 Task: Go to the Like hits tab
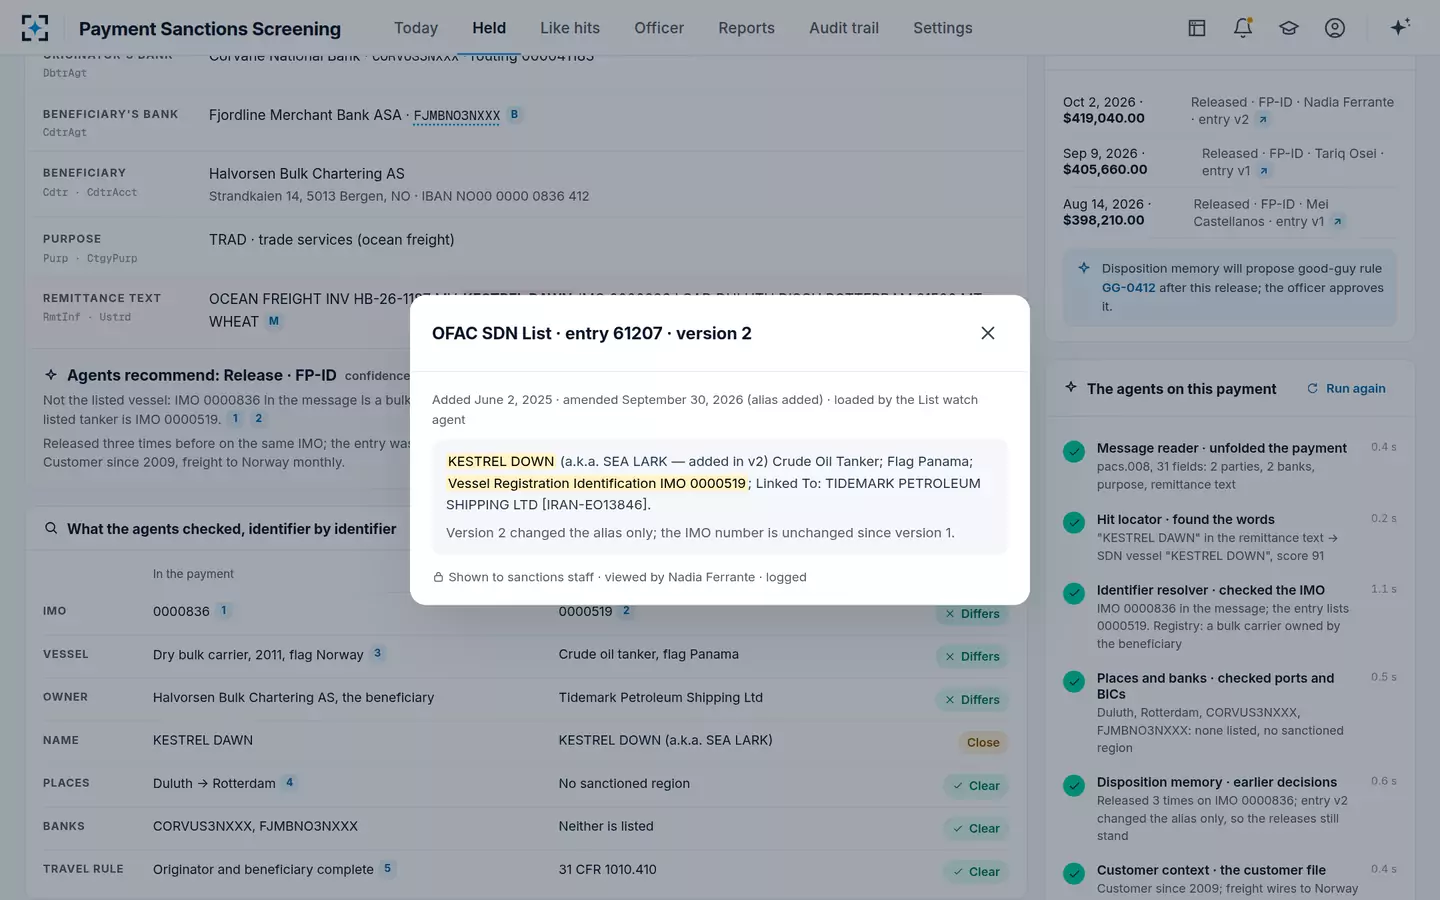coord(570,28)
